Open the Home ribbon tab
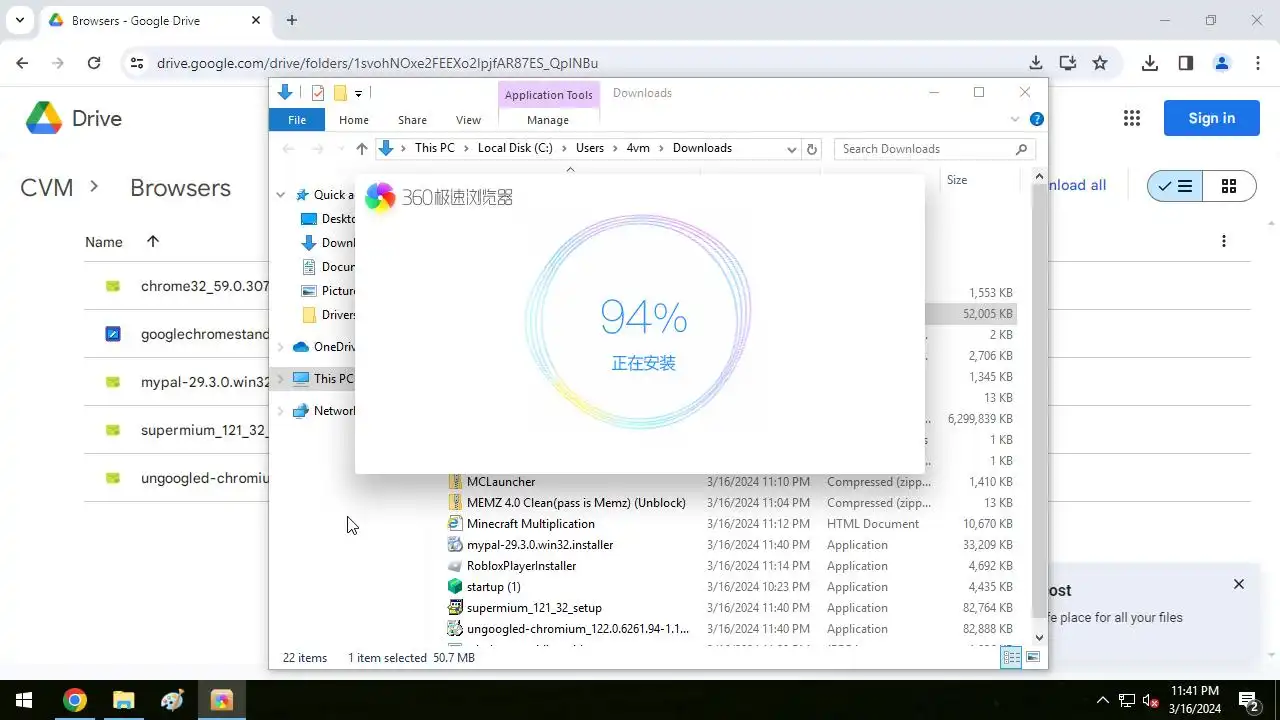1280x720 pixels. pyautogui.click(x=354, y=120)
